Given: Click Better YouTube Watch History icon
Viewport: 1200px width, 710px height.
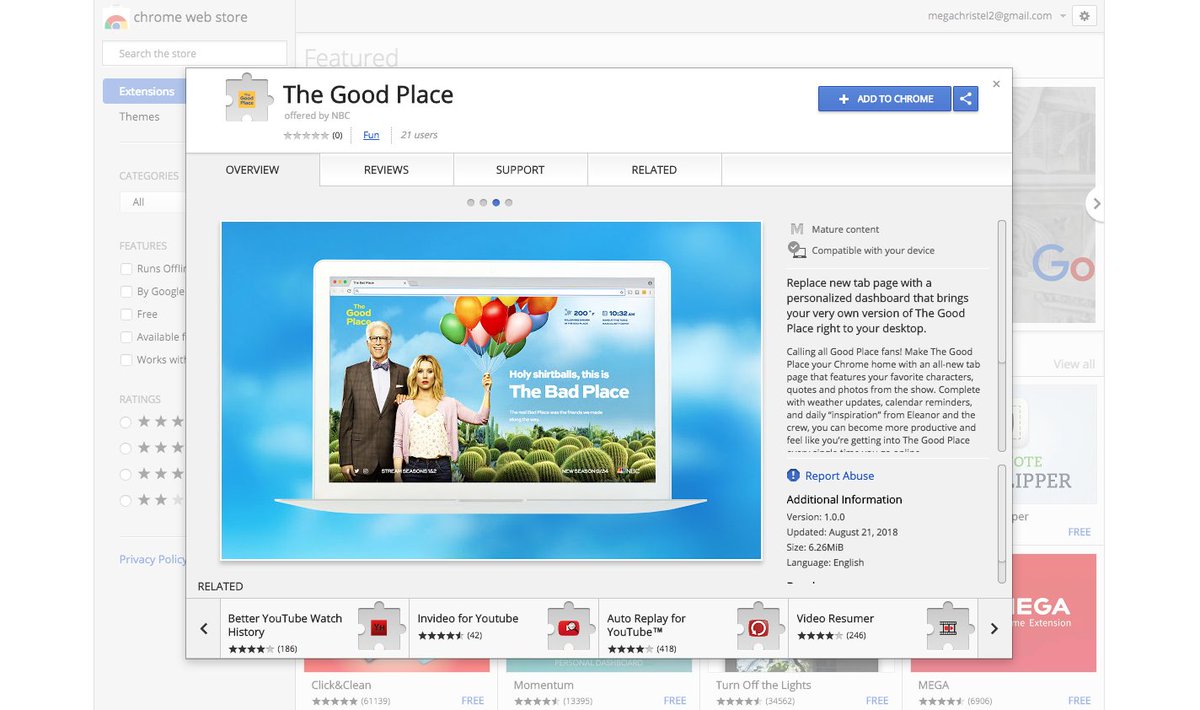Looking at the screenshot, I should point(380,627).
